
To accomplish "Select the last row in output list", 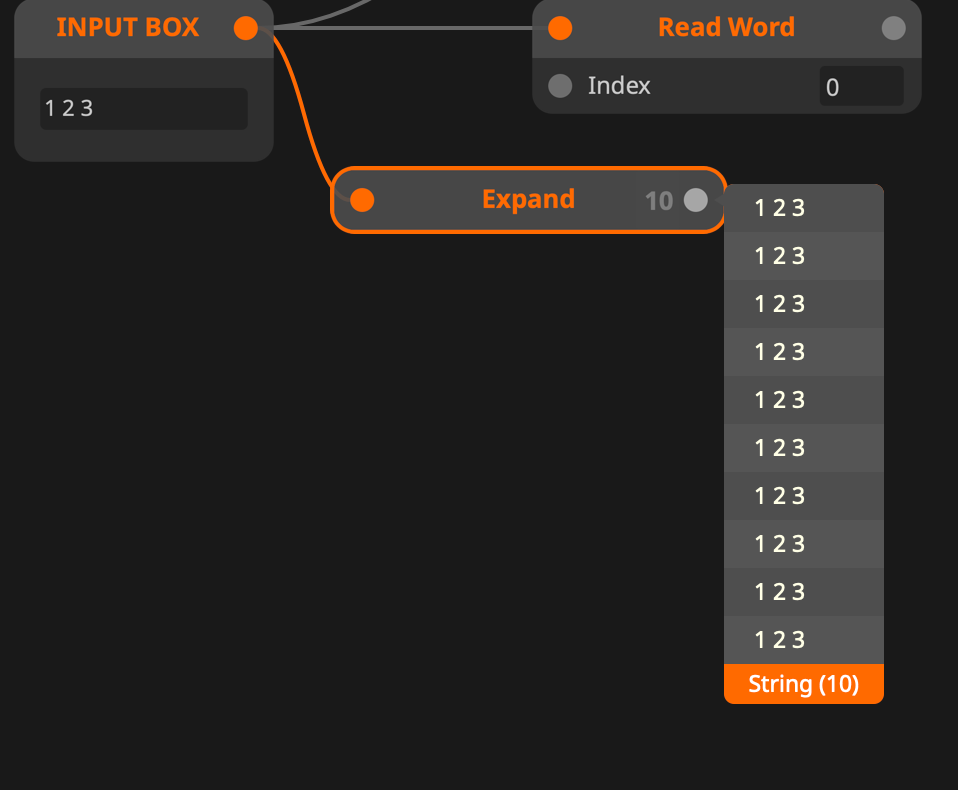I will coord(803,640).
